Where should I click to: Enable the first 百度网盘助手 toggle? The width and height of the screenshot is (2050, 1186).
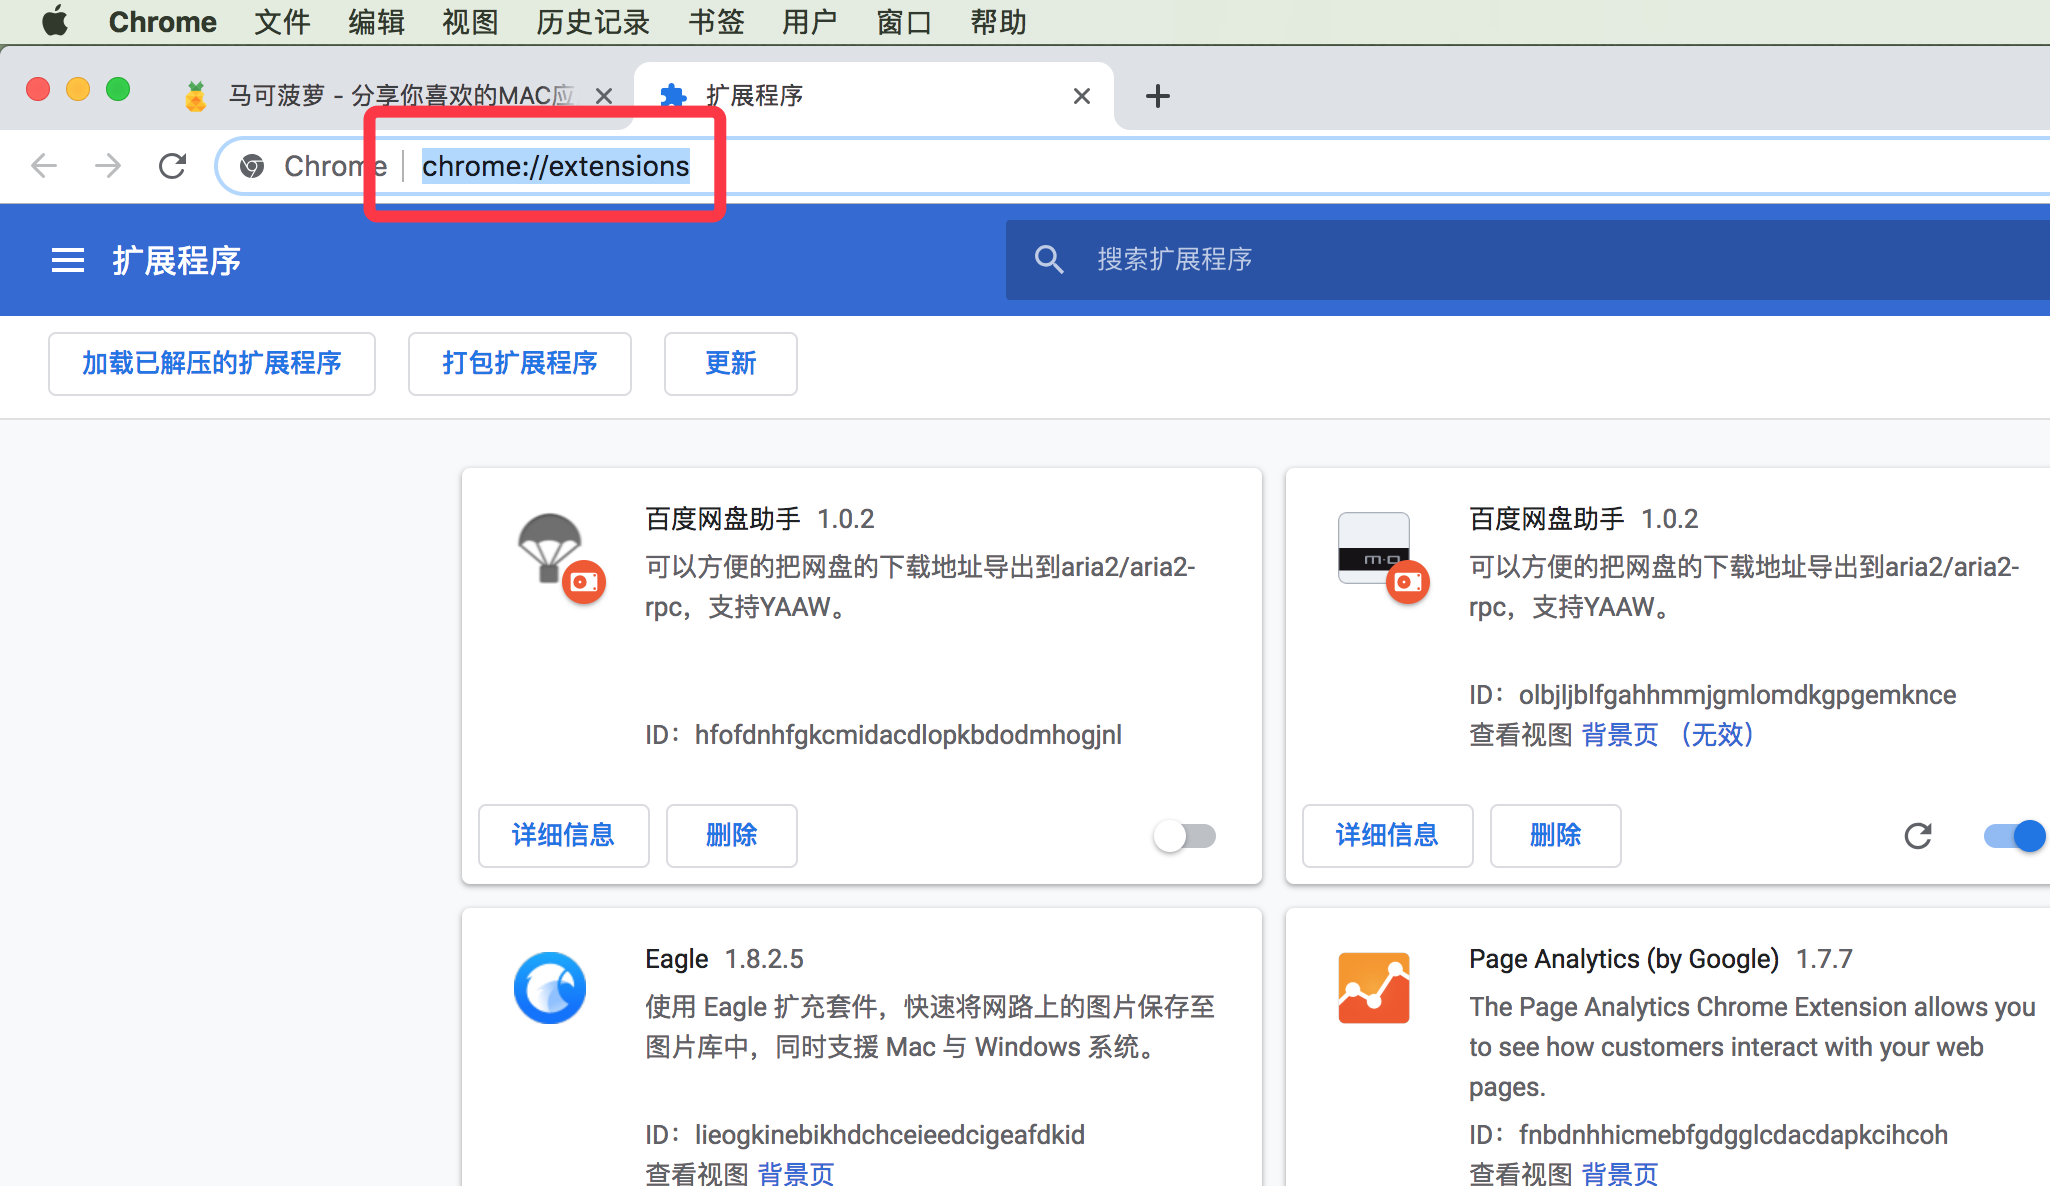point(1185,836)
